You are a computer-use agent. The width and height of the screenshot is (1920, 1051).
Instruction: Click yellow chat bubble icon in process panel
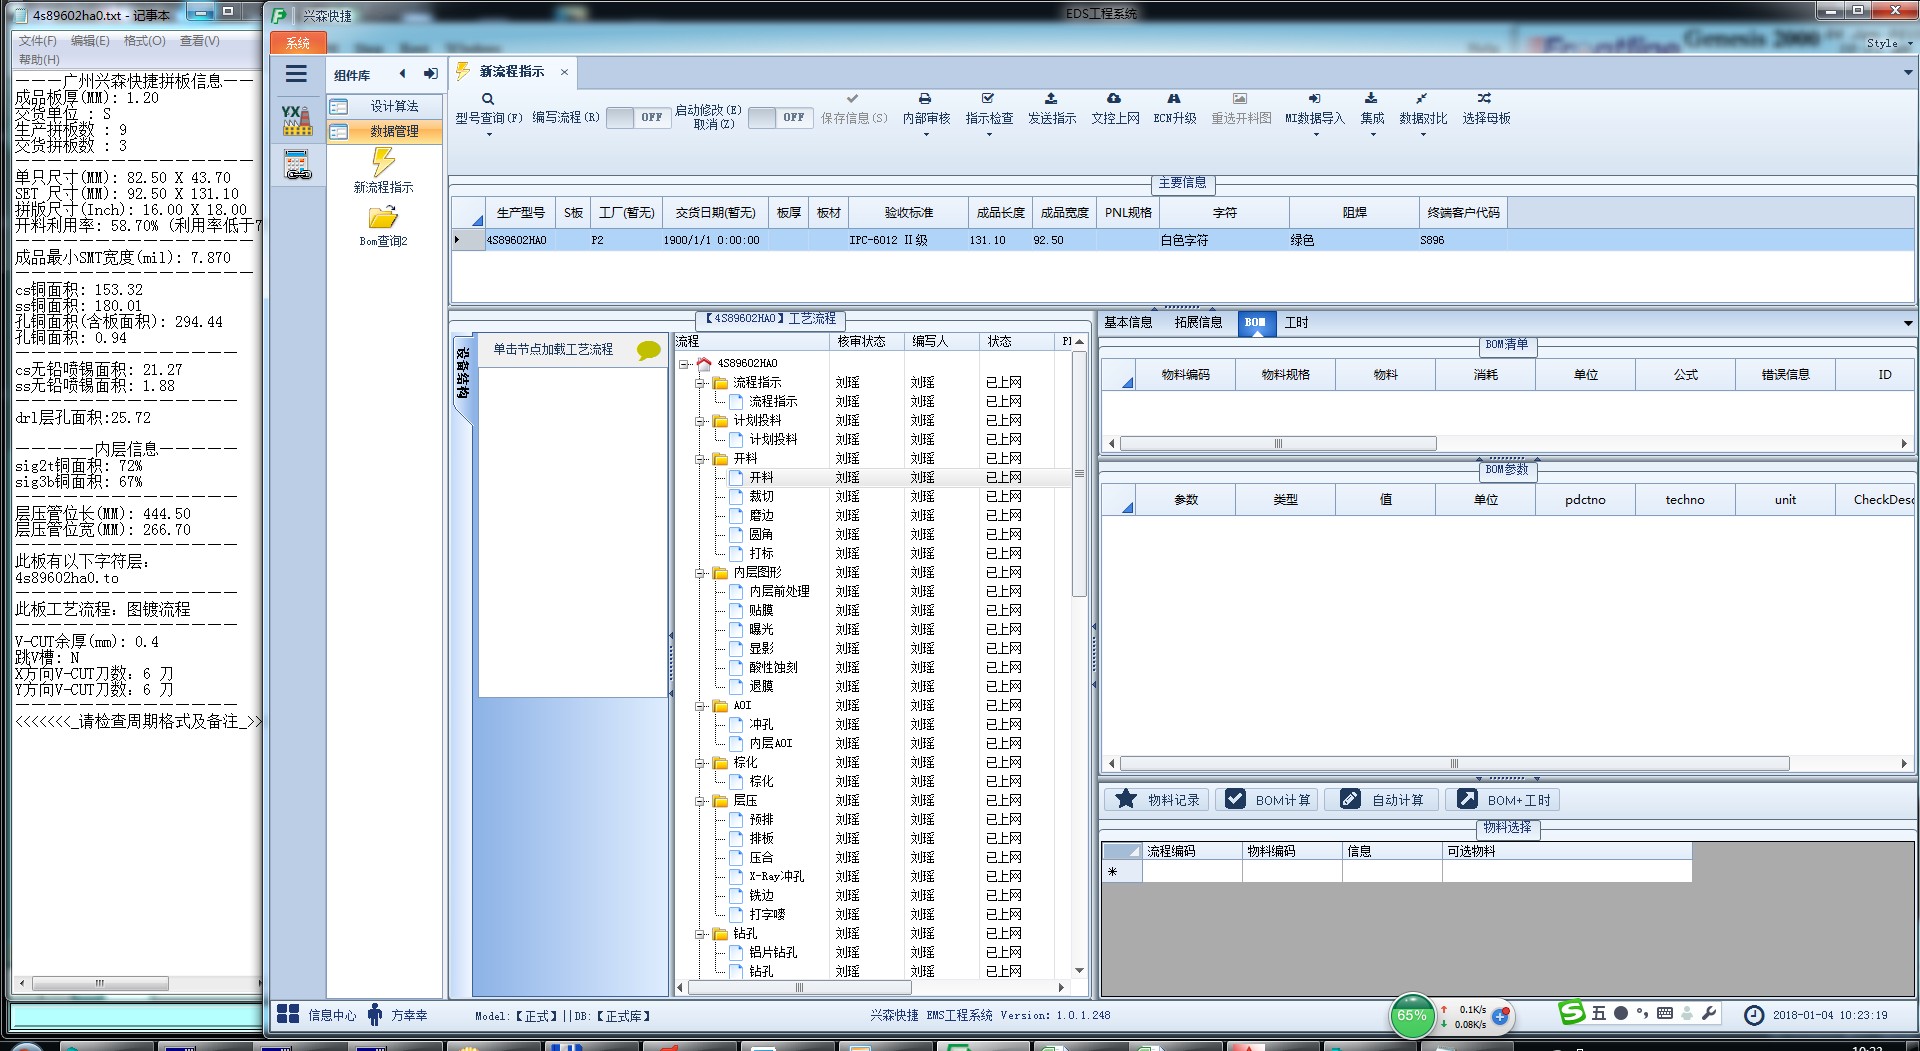point(649,350)
